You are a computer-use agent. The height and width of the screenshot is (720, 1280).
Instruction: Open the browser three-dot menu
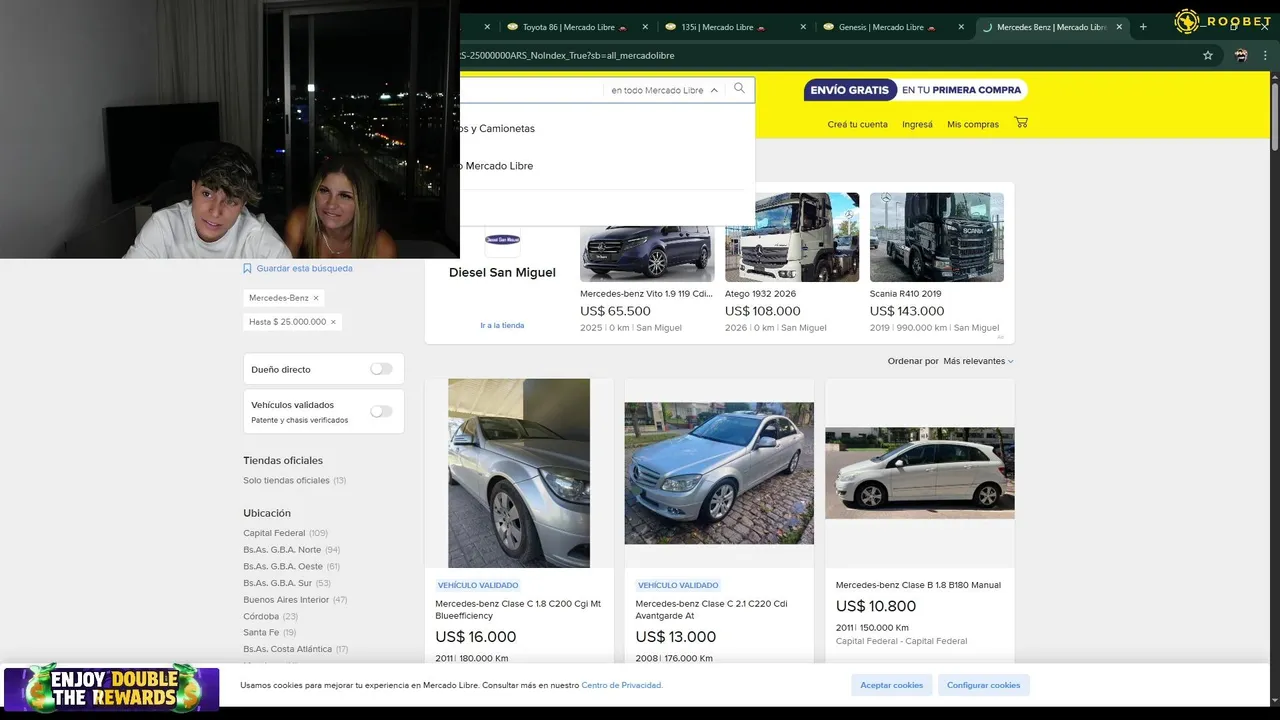coord(1266,56)
